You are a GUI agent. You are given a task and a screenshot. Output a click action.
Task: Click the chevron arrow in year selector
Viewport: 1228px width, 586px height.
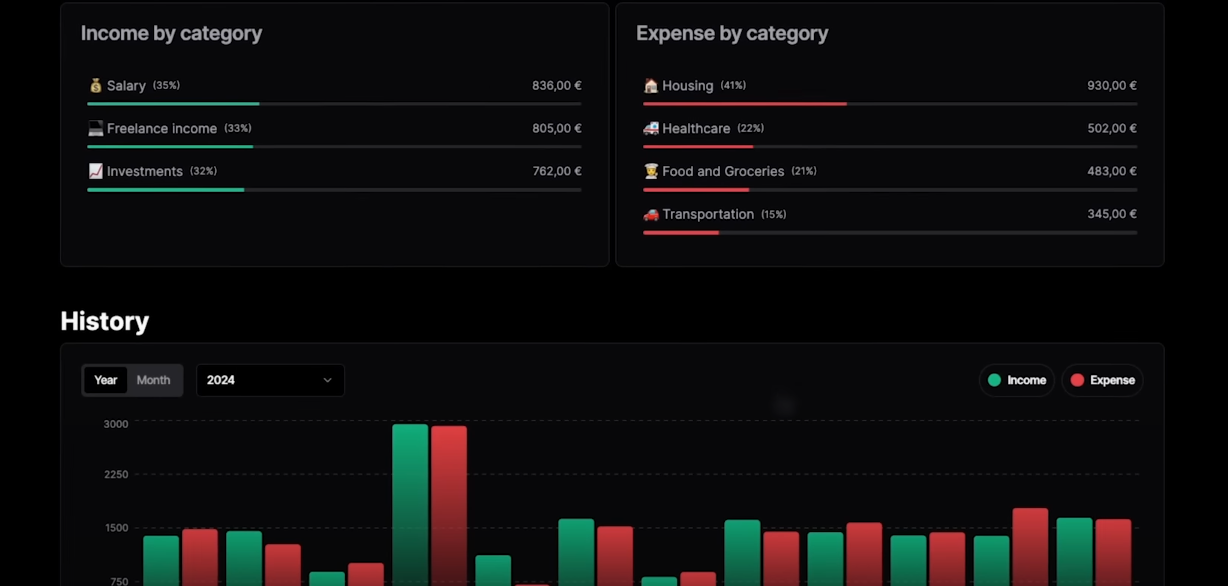[327, 380]
